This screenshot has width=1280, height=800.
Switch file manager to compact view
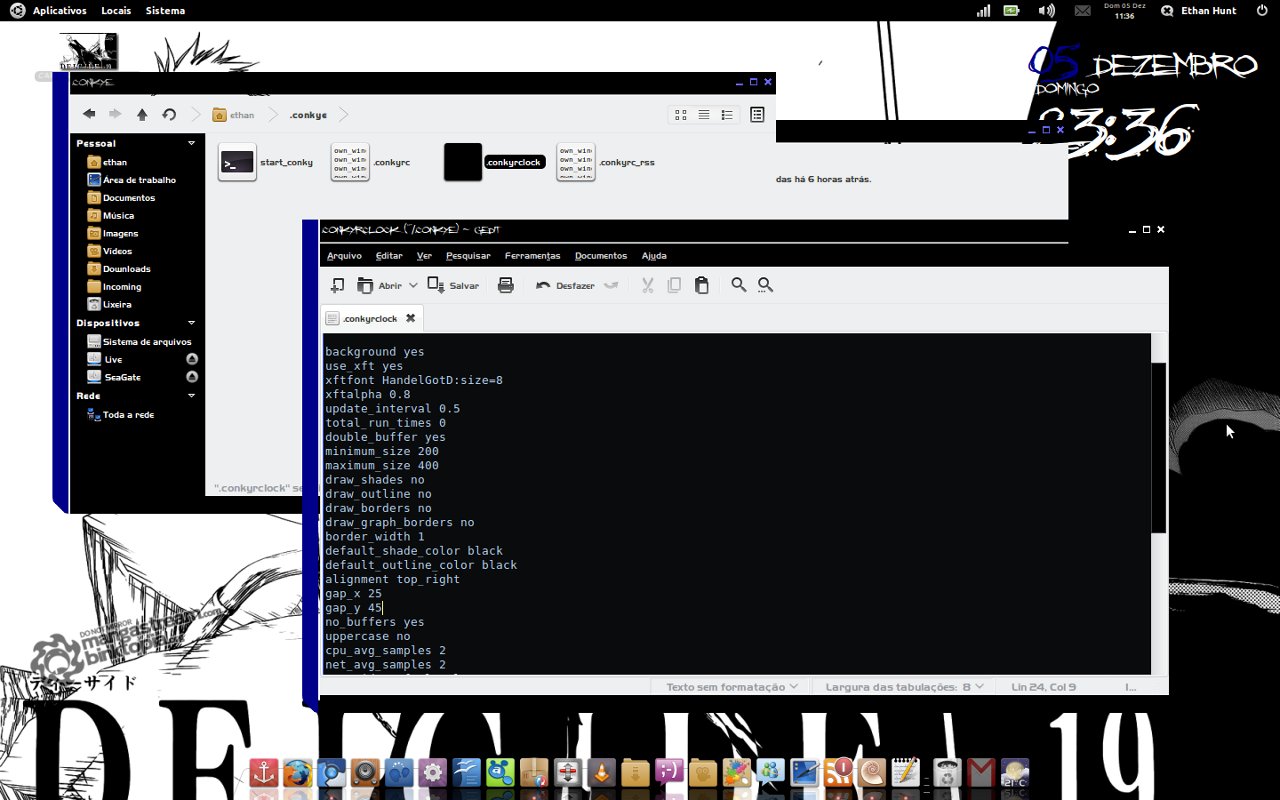point(727,115)
